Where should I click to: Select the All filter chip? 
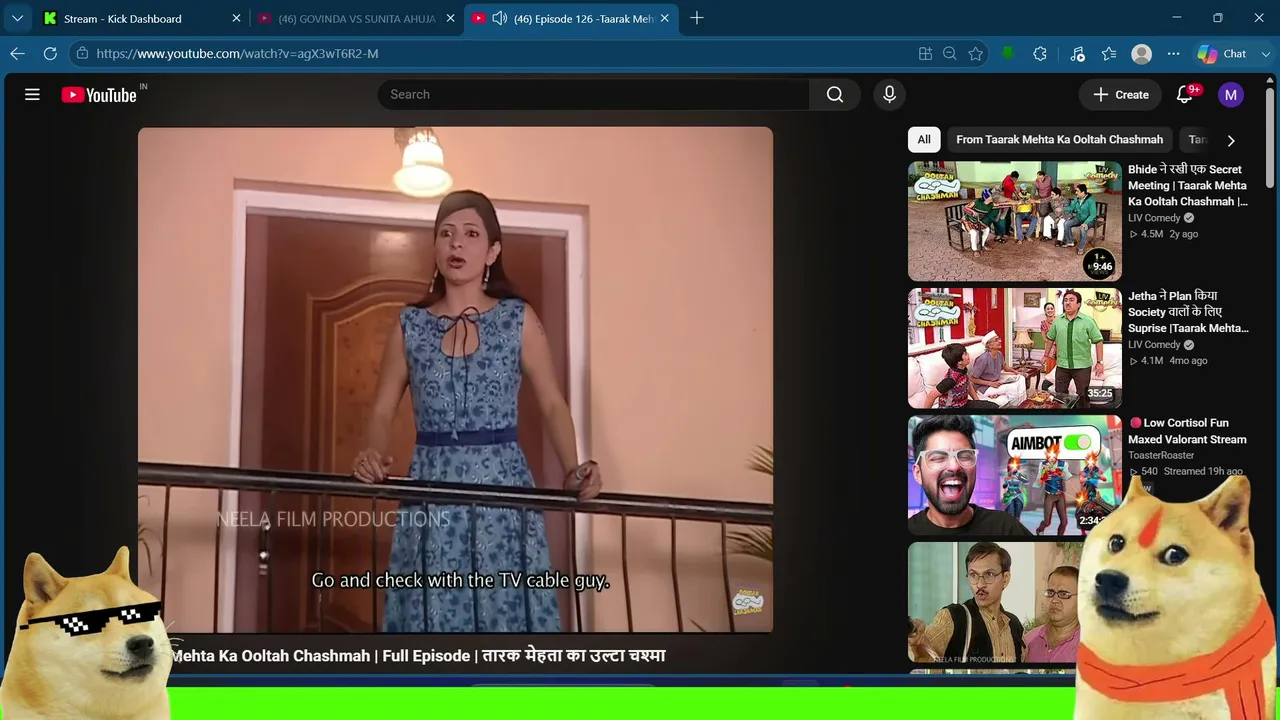point(924,140)
